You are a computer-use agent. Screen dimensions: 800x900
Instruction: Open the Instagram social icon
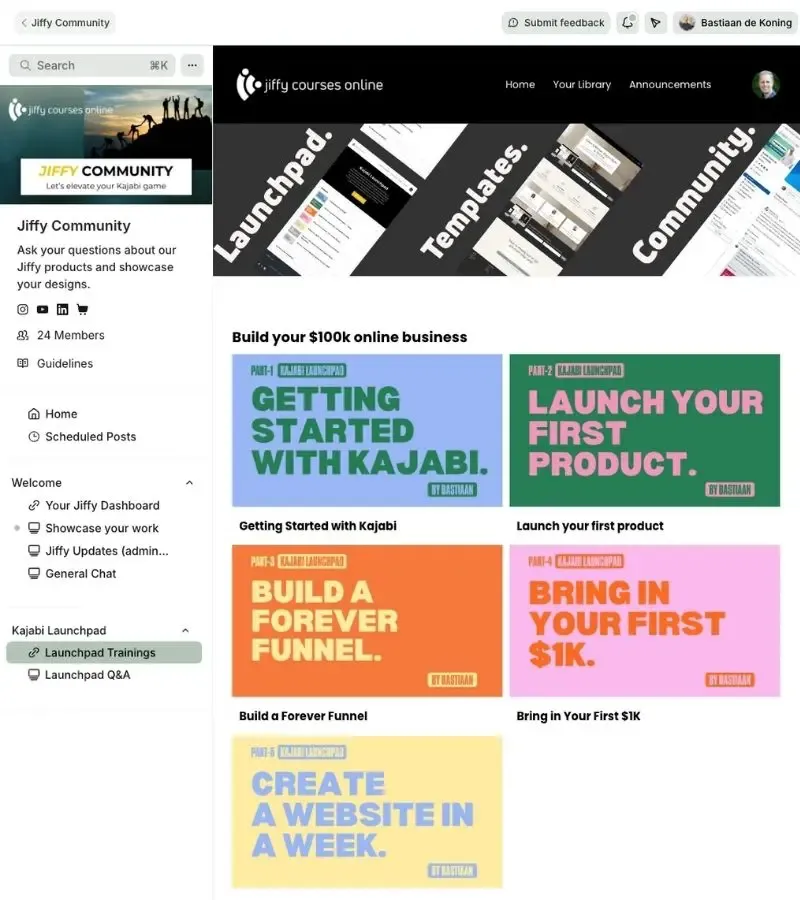pos(22,309)
